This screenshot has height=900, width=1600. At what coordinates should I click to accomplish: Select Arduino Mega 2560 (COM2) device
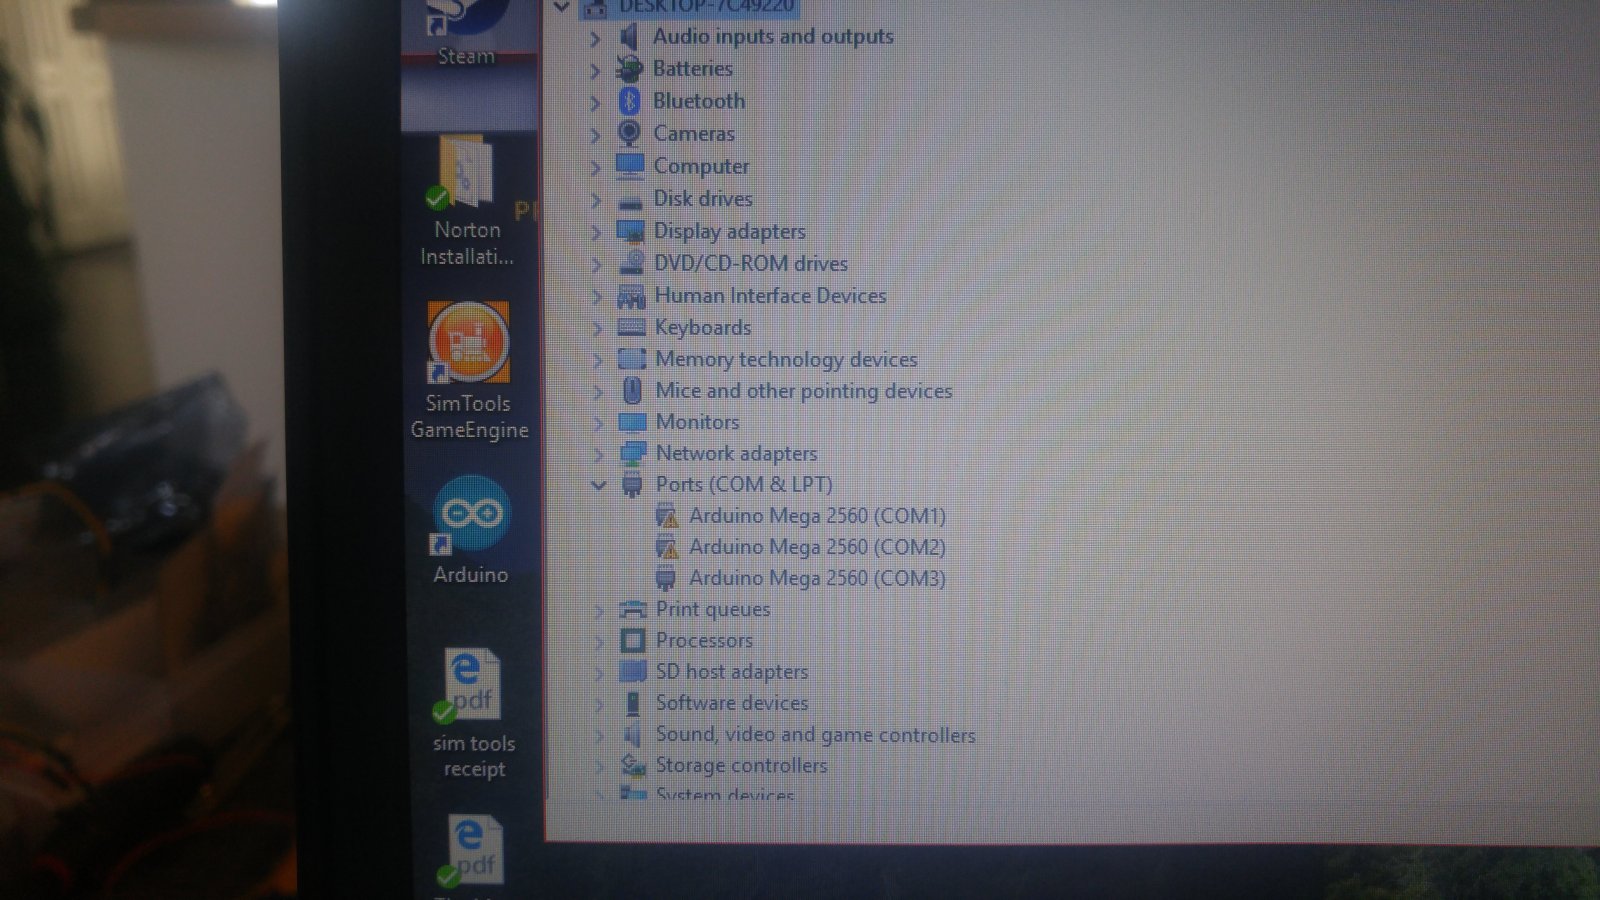tap(817, 547)
